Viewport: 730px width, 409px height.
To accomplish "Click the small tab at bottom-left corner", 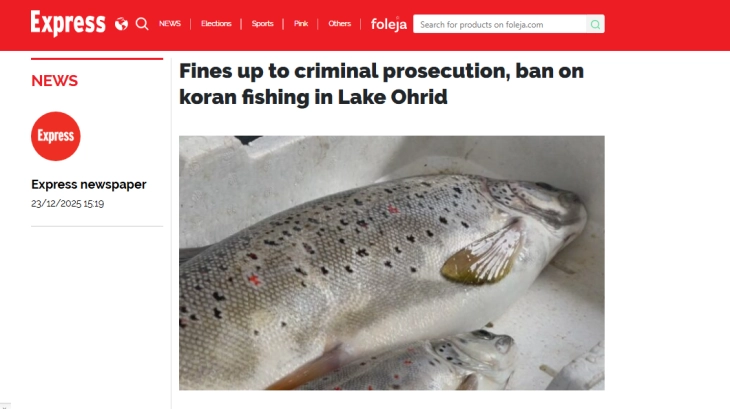I will 5,406.
